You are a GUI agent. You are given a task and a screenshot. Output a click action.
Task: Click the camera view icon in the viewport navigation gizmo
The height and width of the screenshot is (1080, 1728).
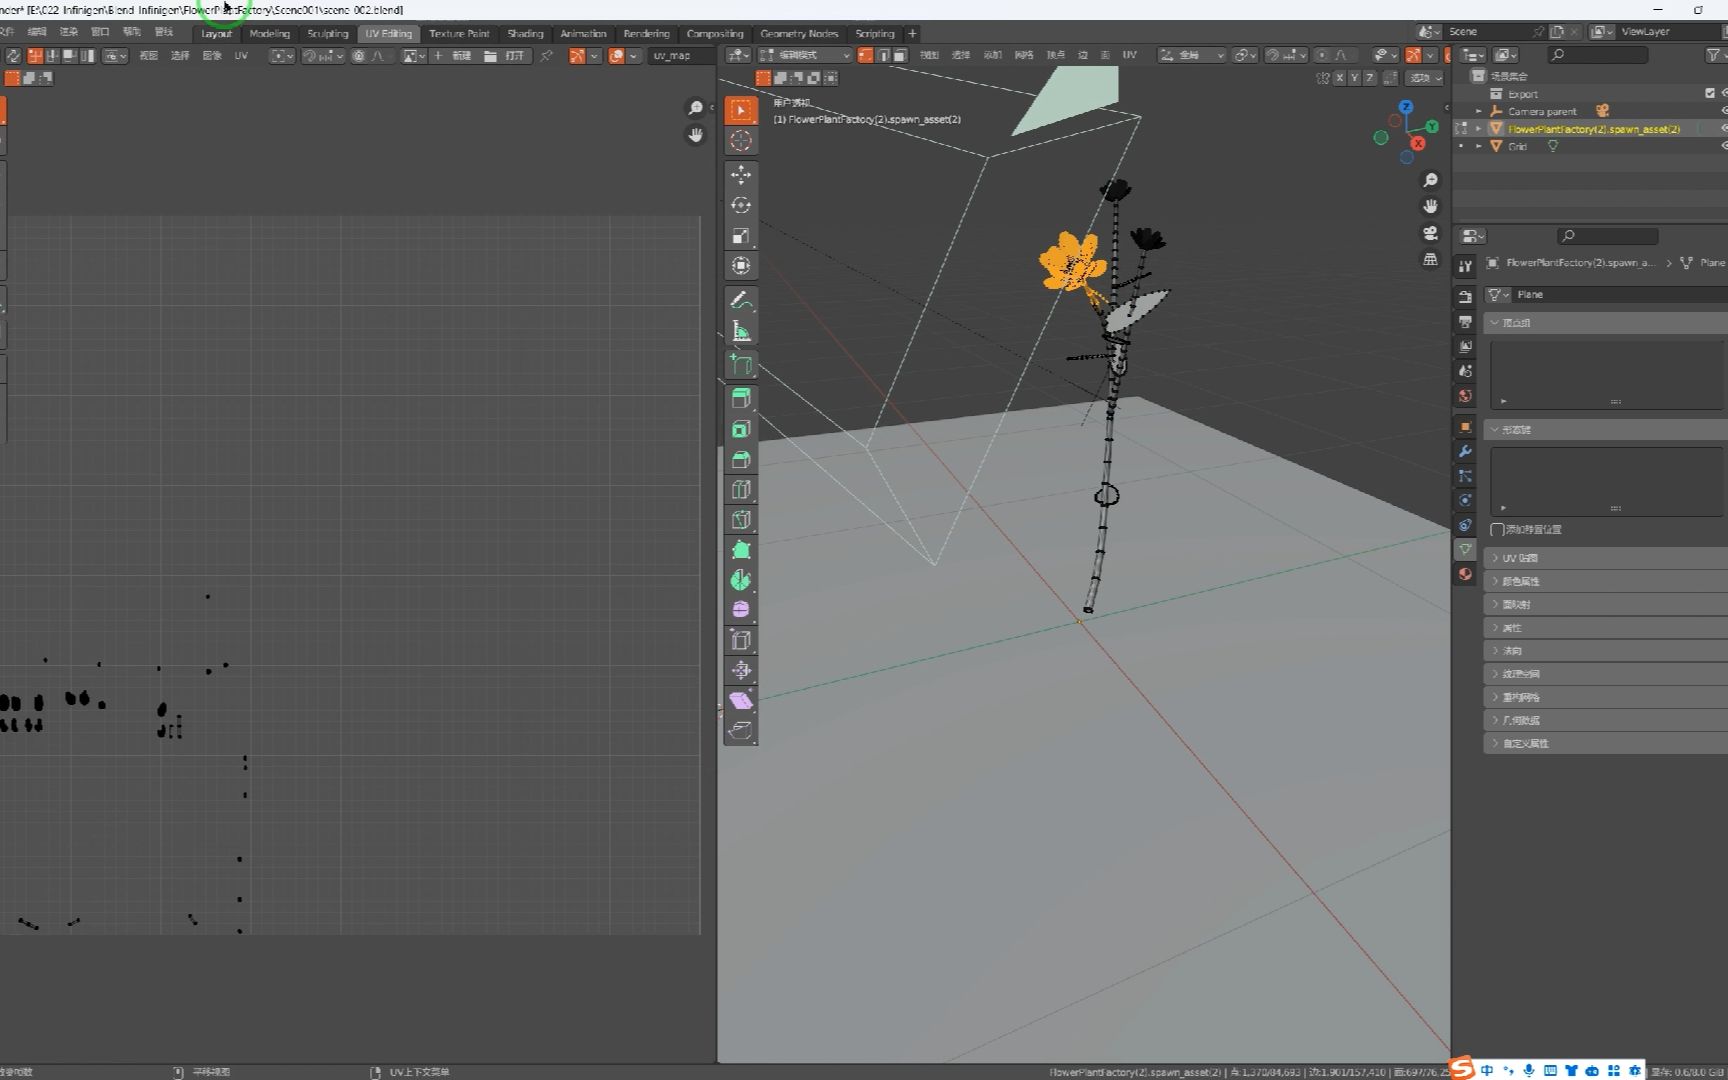(1429, 233)
